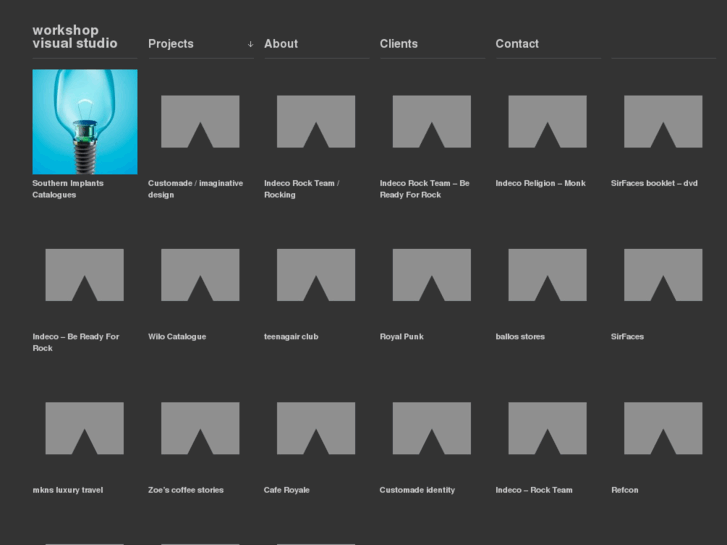Image resolution: width=727 pixels, height=545 pixels.
Task: Expand the Projects dropdown arrow
Action: point(250,44)
